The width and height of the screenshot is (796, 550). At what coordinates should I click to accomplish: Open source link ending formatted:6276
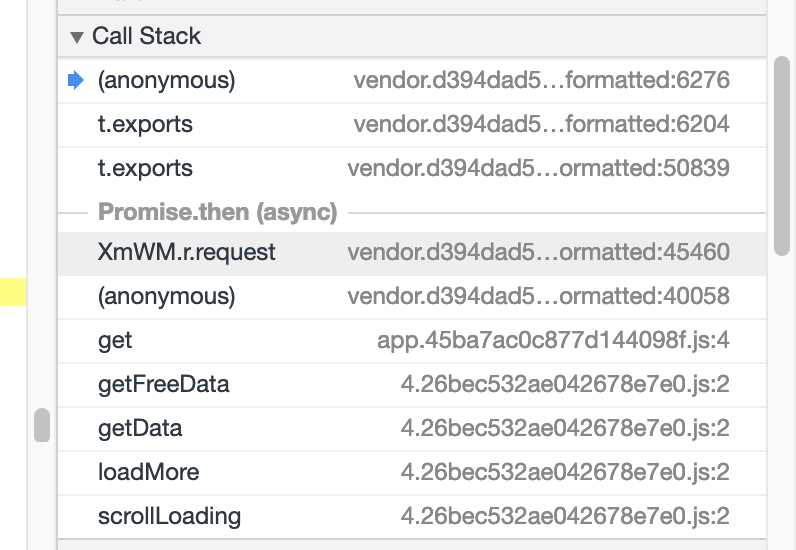(541, 81)
